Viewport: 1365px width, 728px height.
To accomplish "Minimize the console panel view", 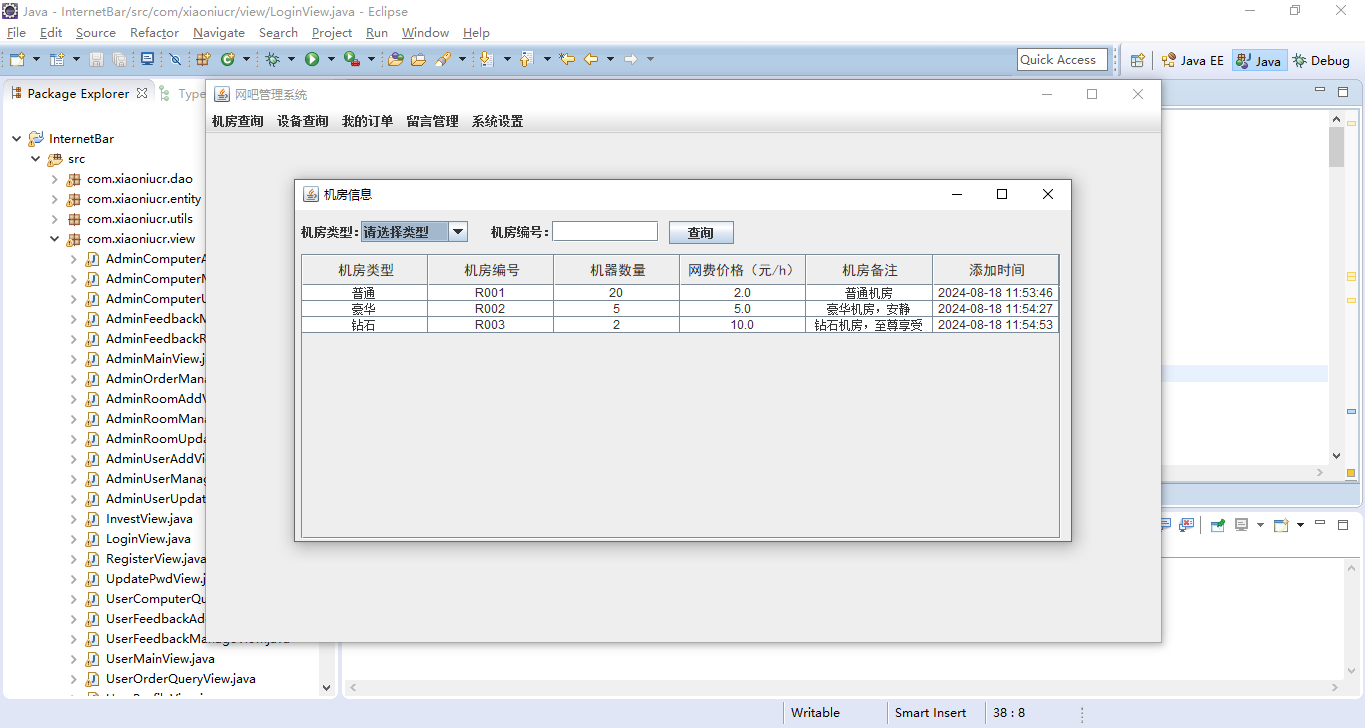I will click(x=1320, y=523).
